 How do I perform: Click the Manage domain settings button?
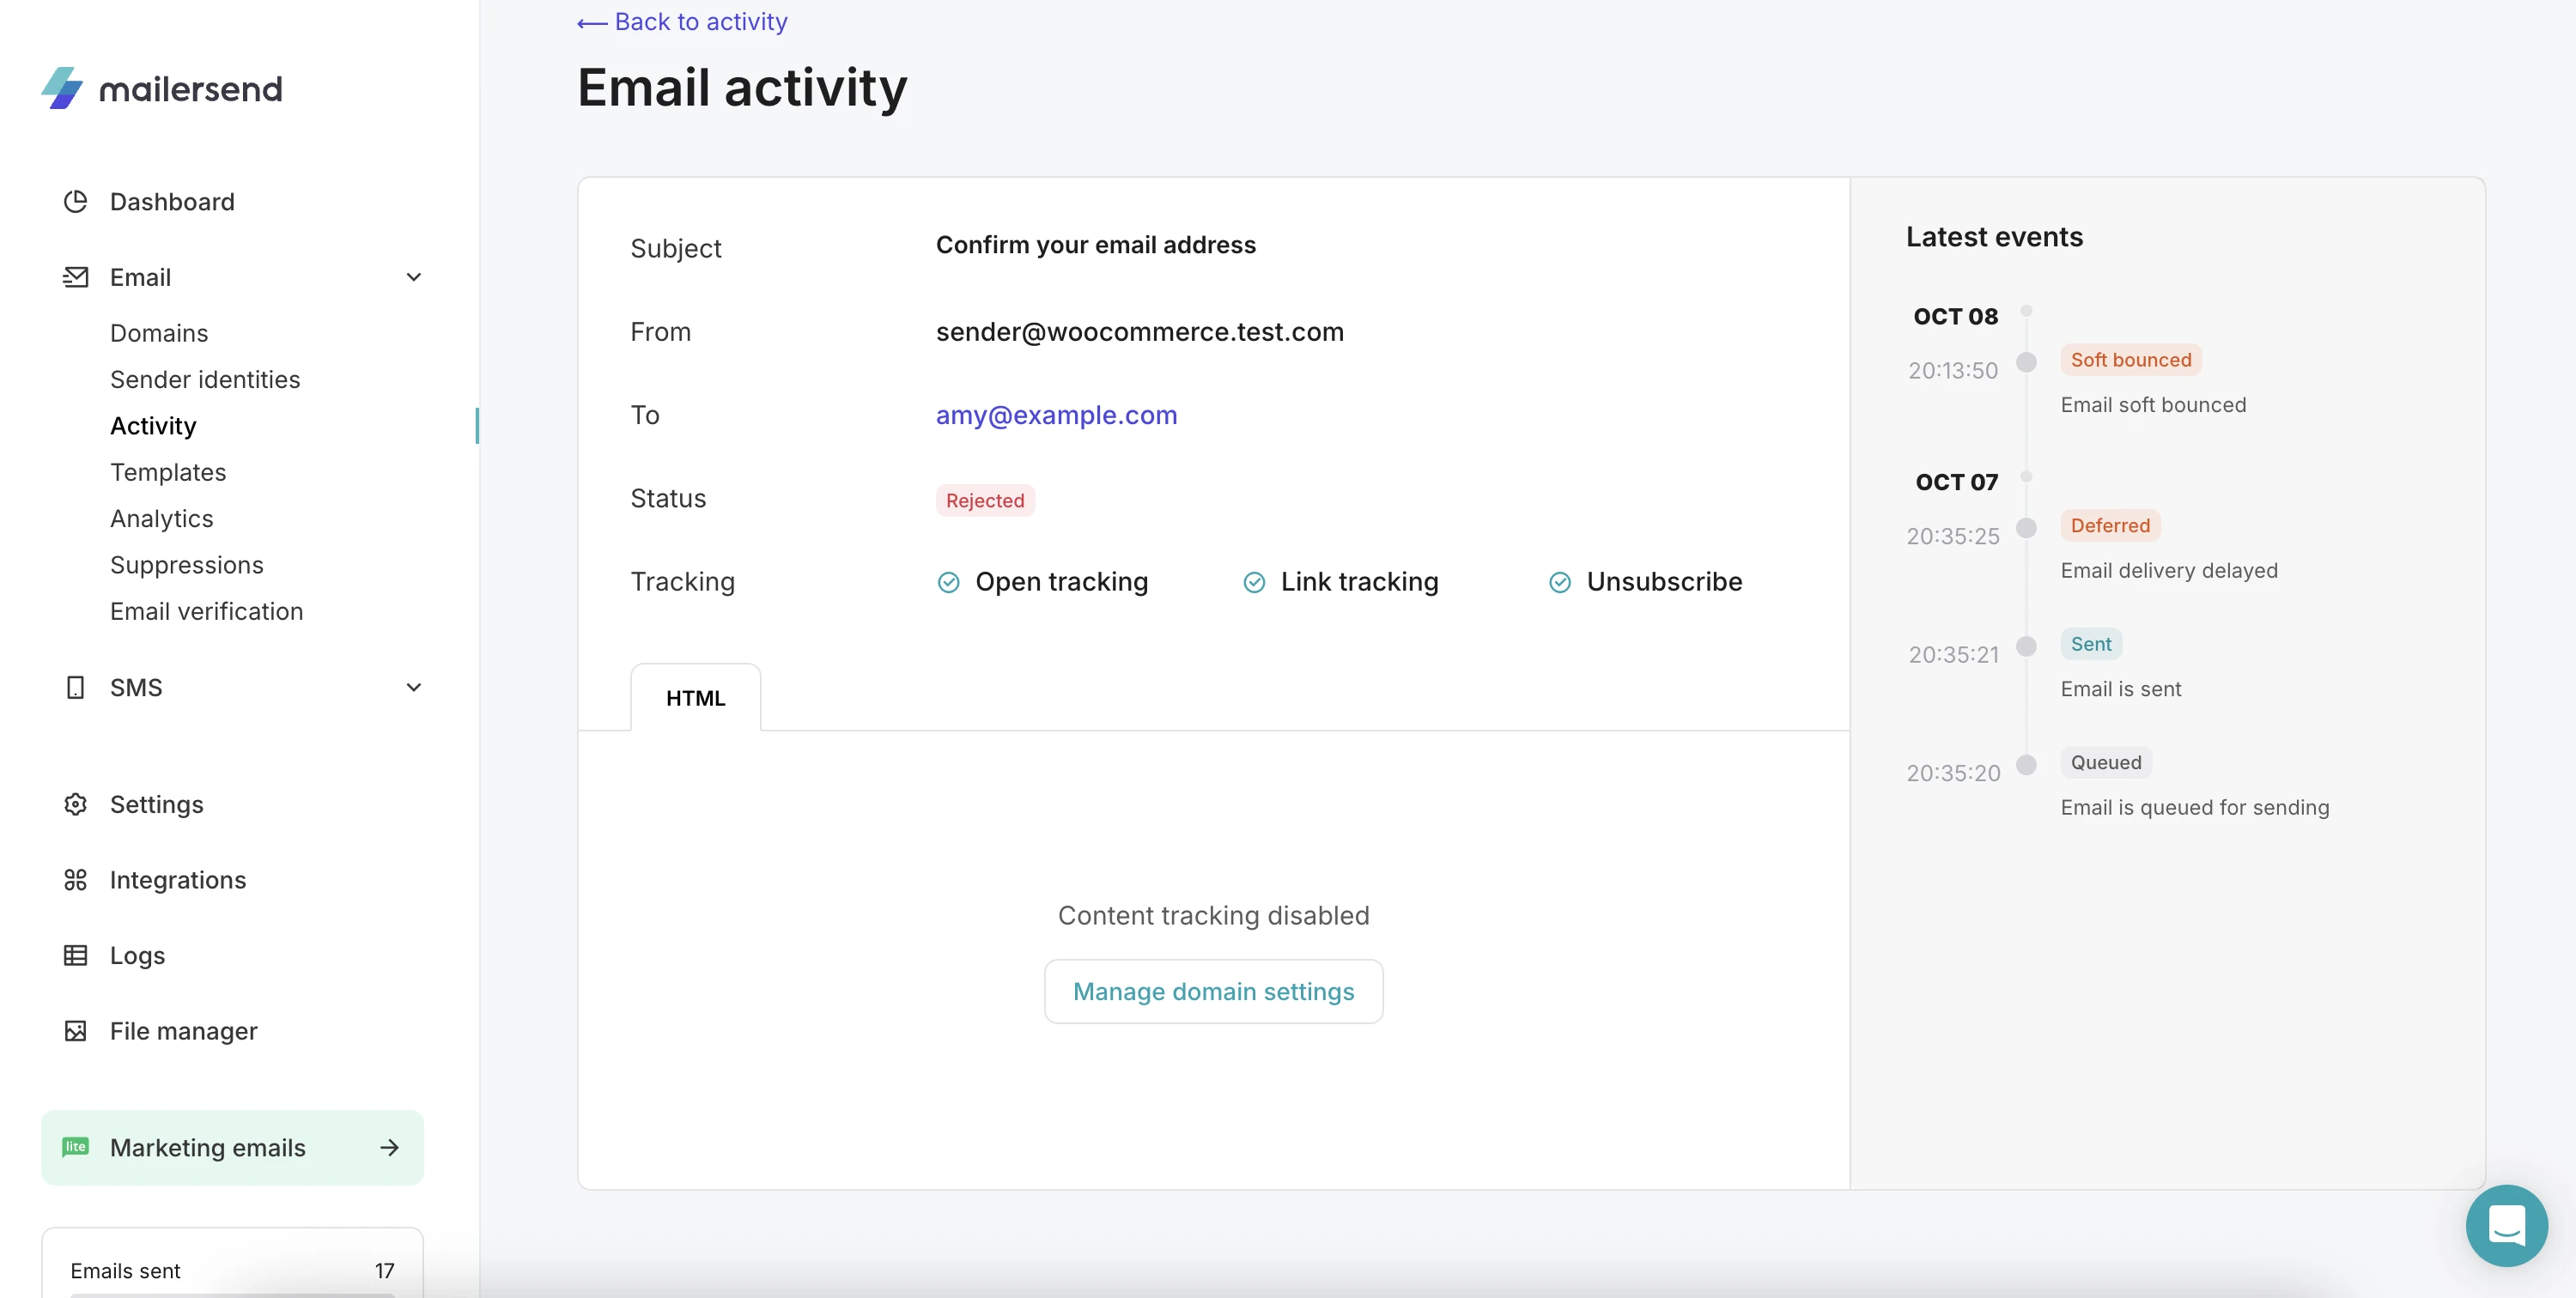pyautogui.click(x=1213, y=991)
